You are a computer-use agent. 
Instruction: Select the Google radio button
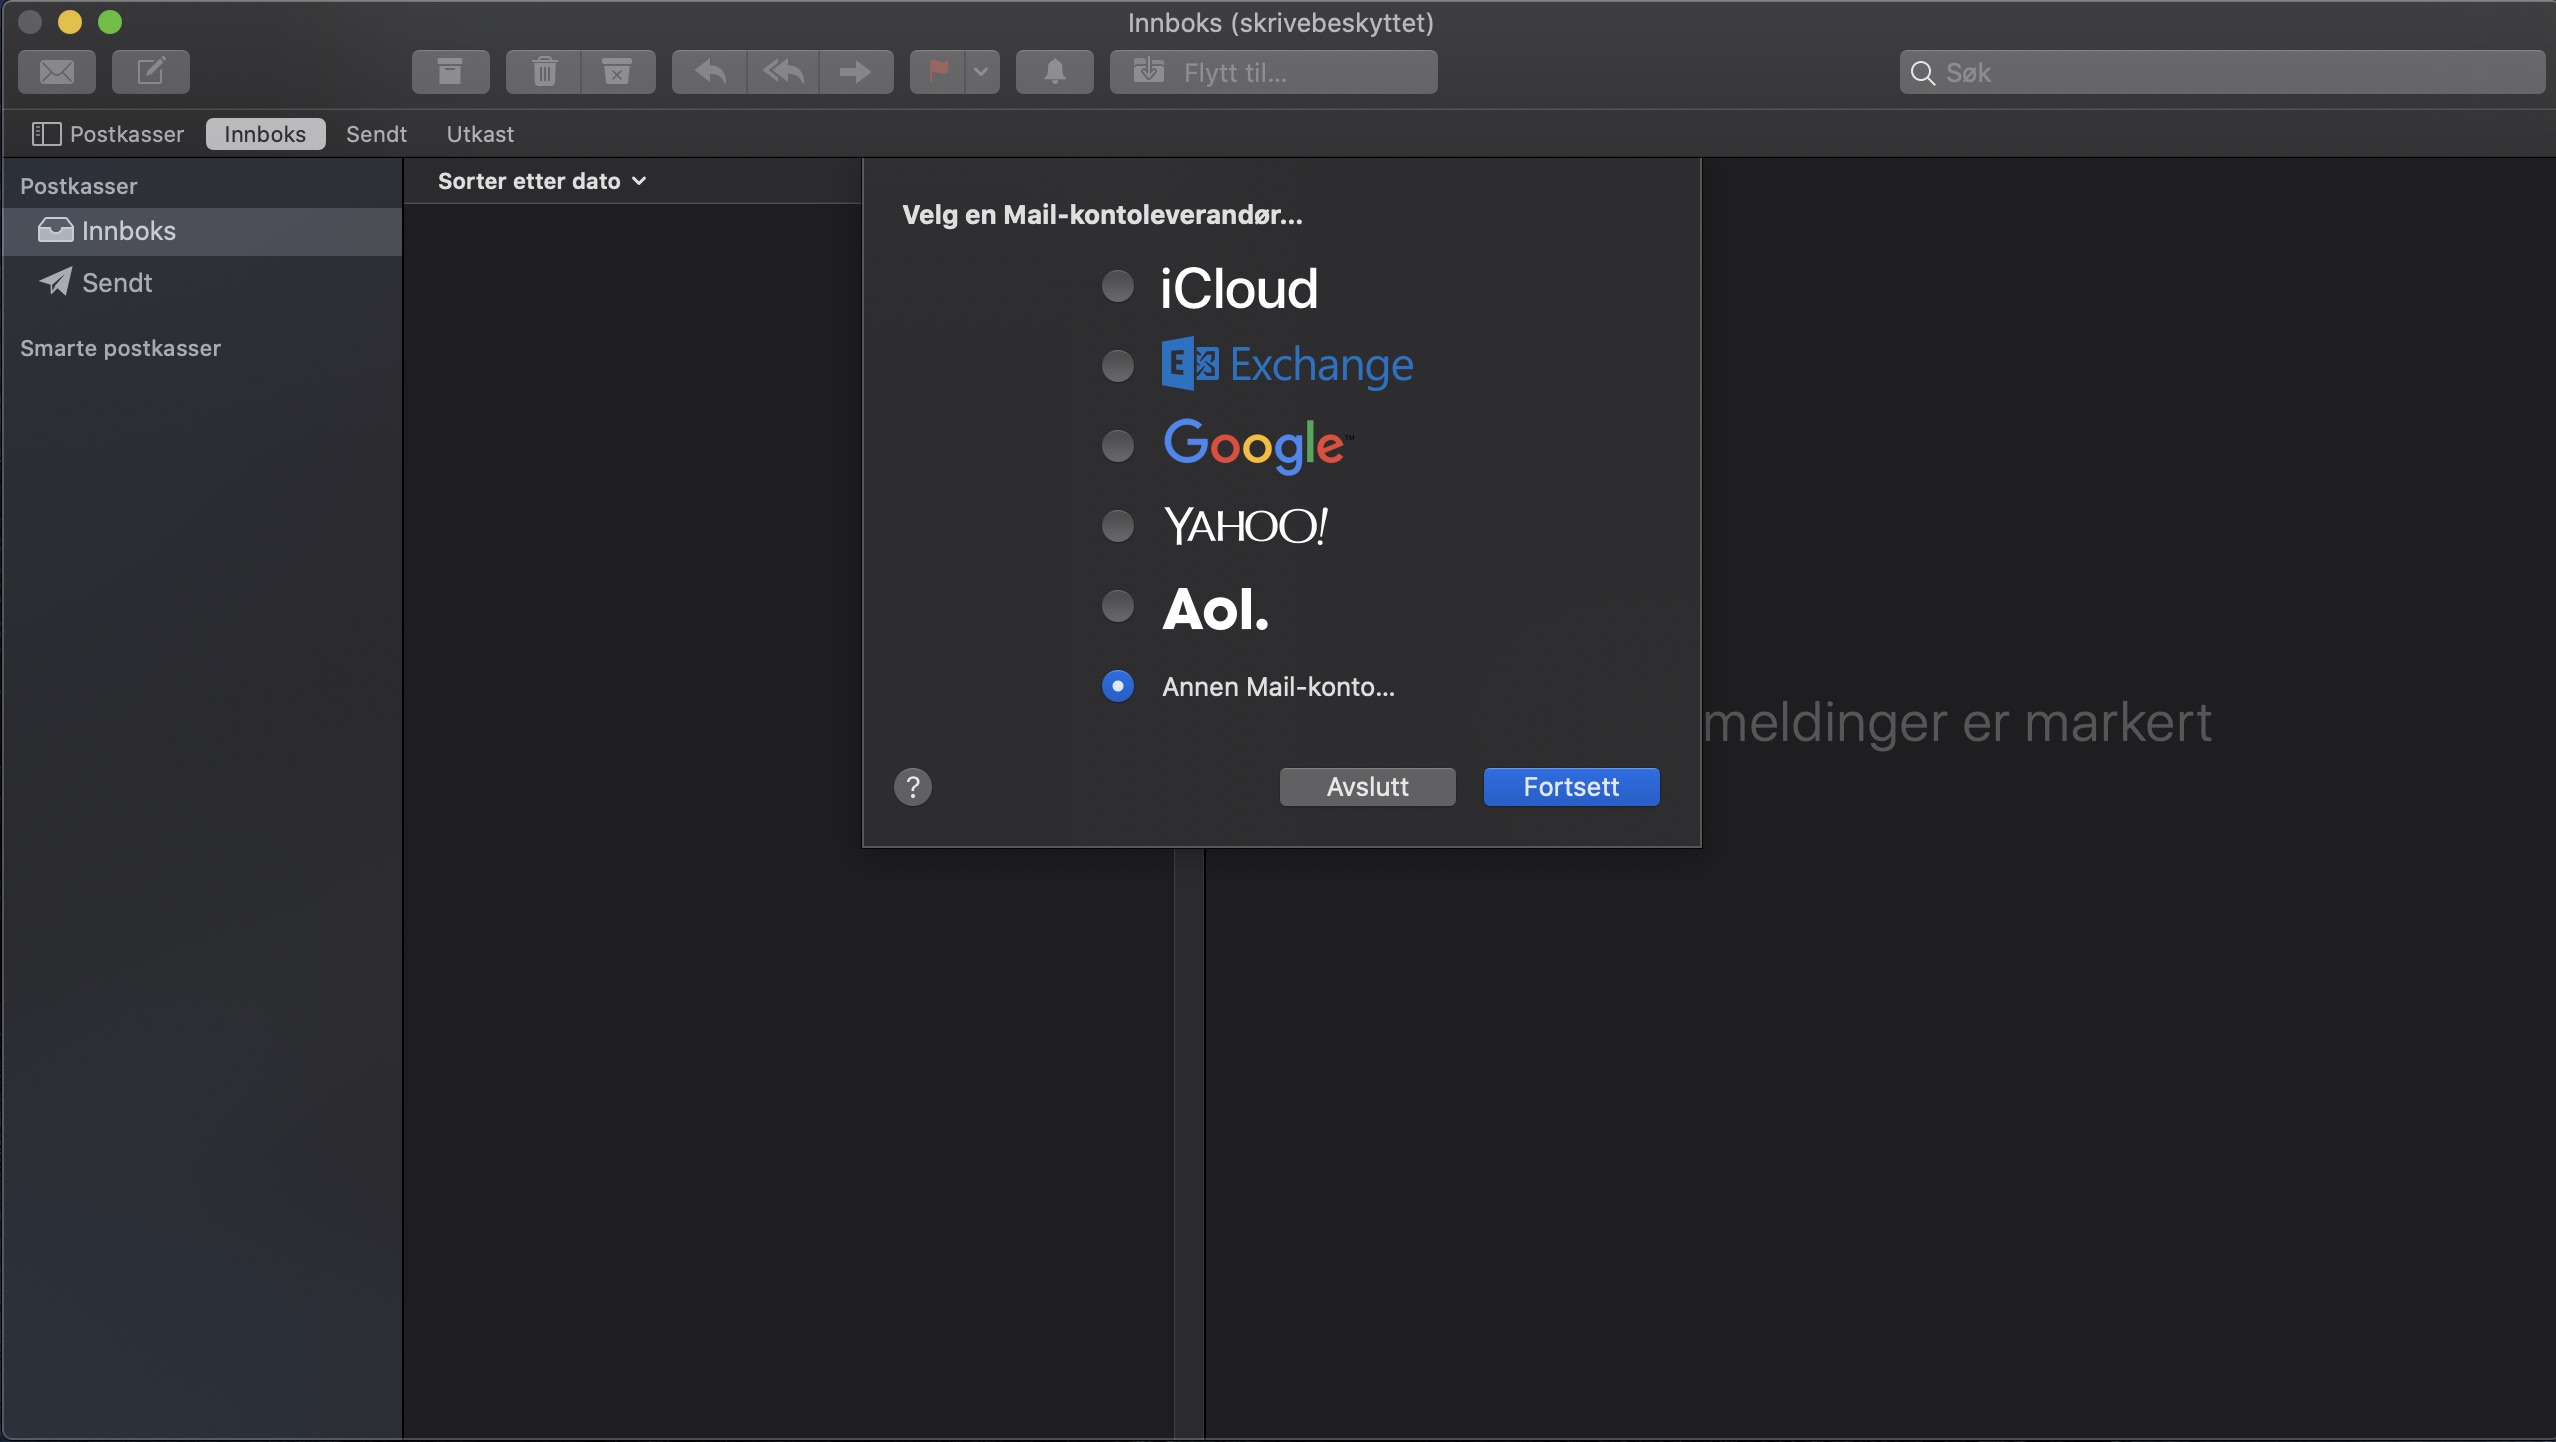[x=1118, y=446]
